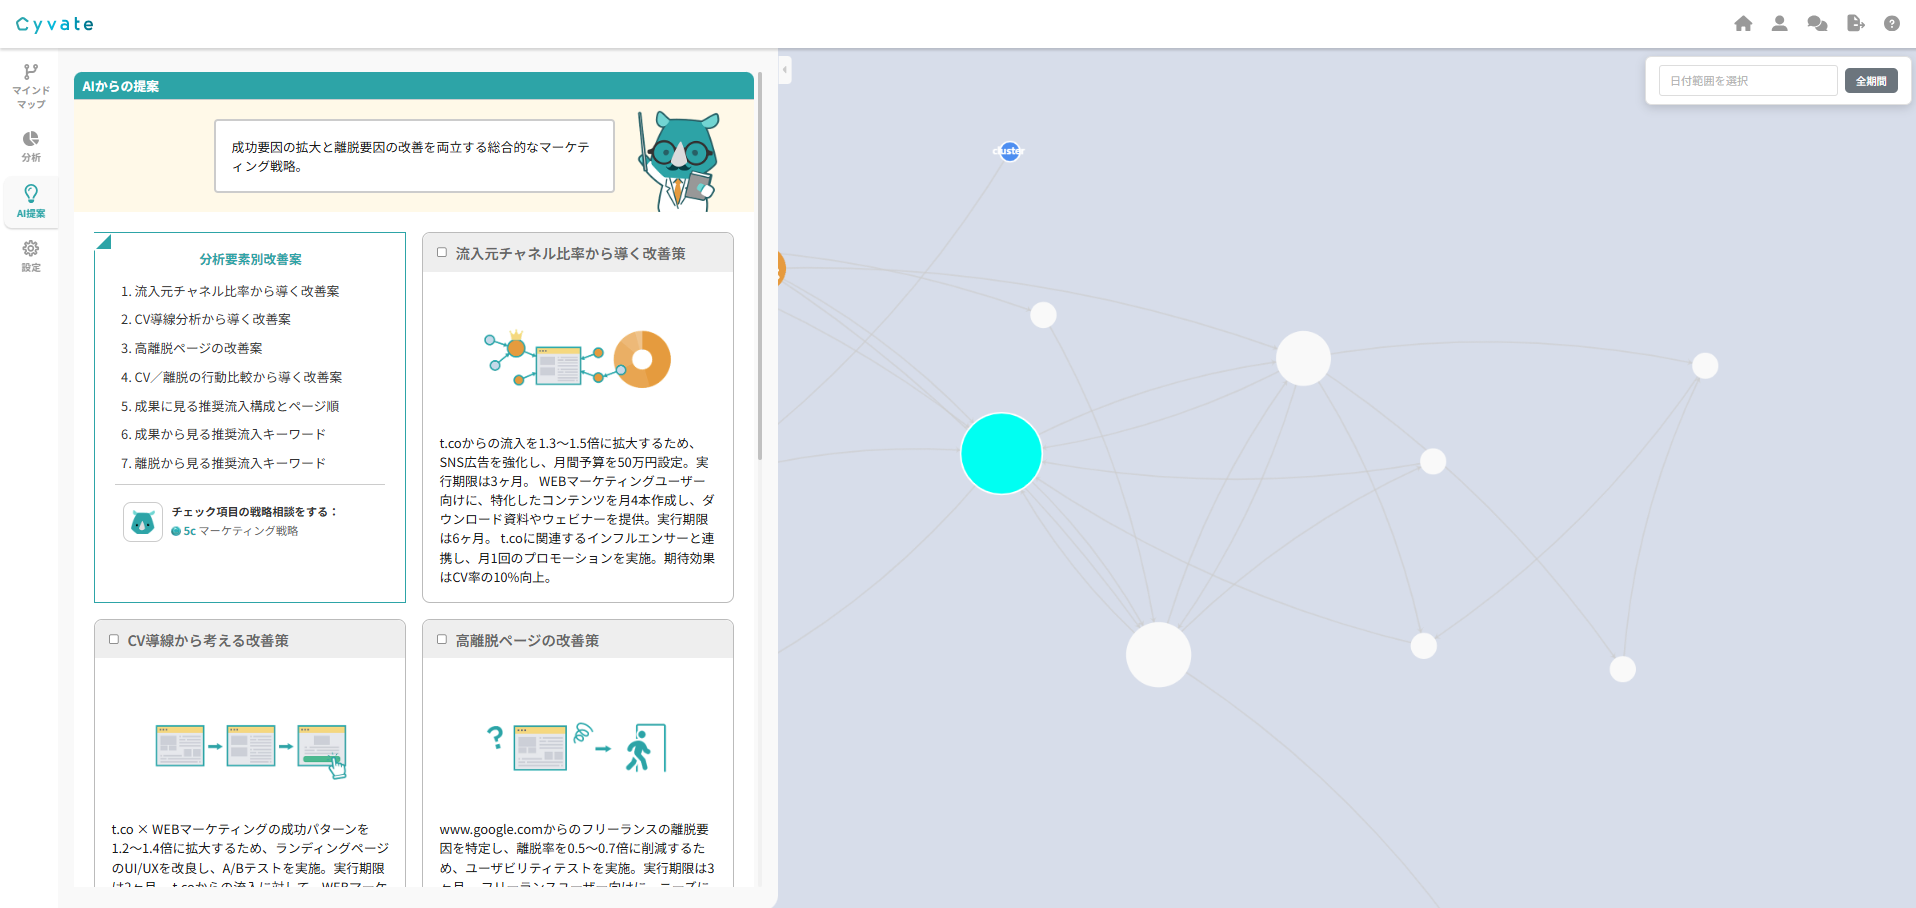This screenshot has height=908, width=1916.
Task: Click the professor mascot in the AIからの提案 banner
Action: point(679,160)
